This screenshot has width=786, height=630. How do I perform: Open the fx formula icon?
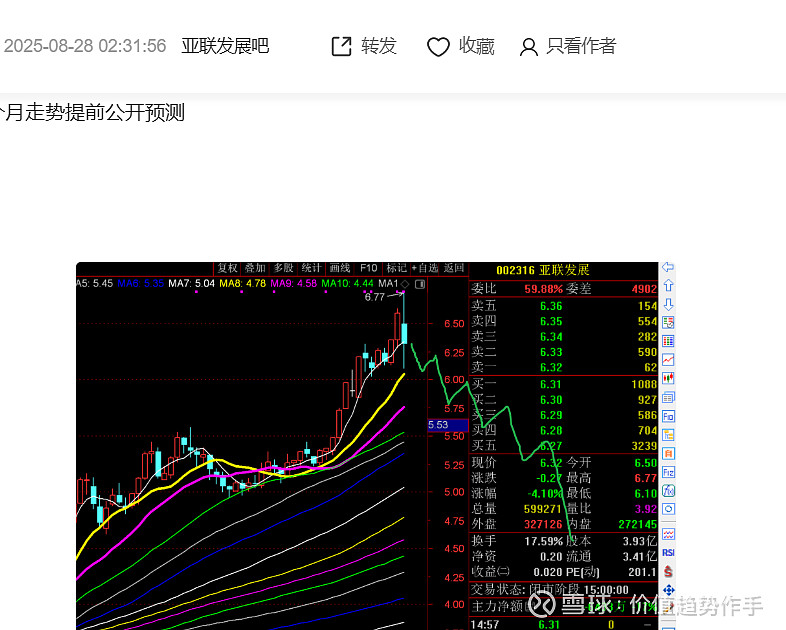point(668,491)
